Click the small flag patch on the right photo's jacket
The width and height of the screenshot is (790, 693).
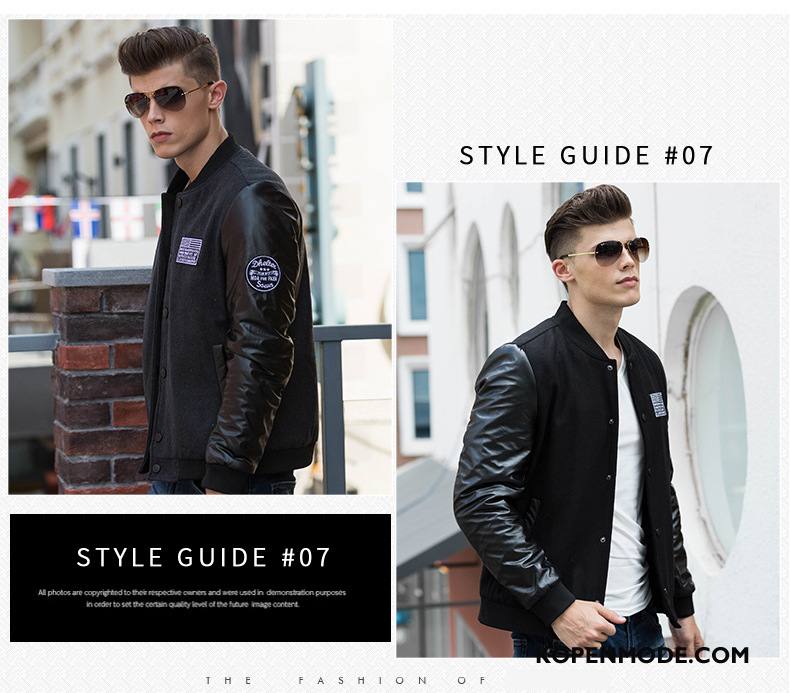click(x=657, y=404)
